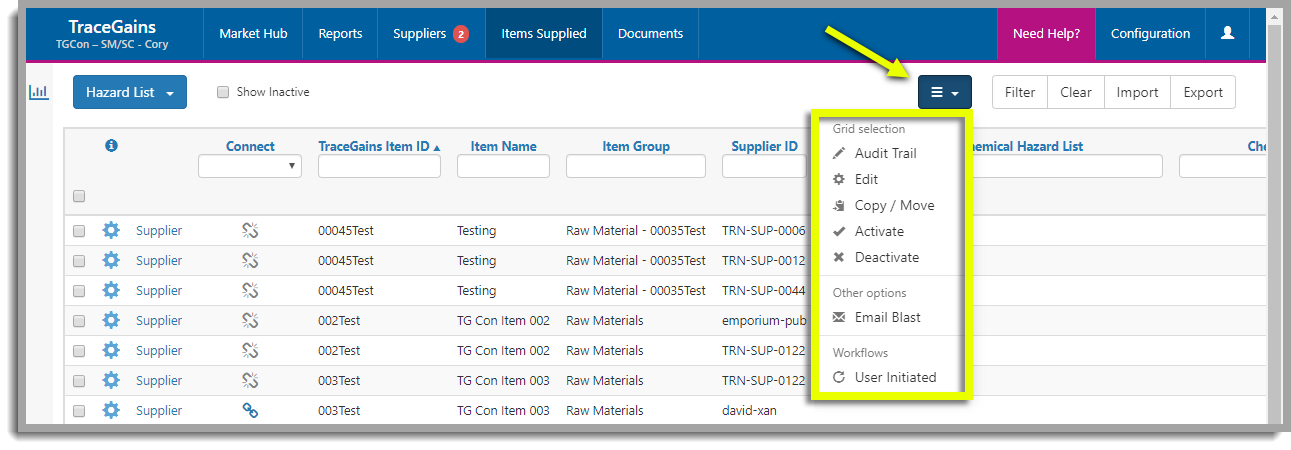Select checkbox for 003Test david-xan row
The width and height of the screenshot is (1291, 450).
(79, 411)
